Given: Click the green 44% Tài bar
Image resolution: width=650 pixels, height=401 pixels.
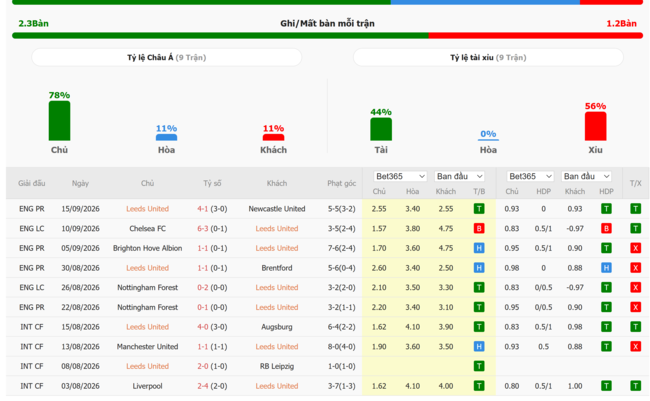Looking at the screenshot, I should (381, 129).
